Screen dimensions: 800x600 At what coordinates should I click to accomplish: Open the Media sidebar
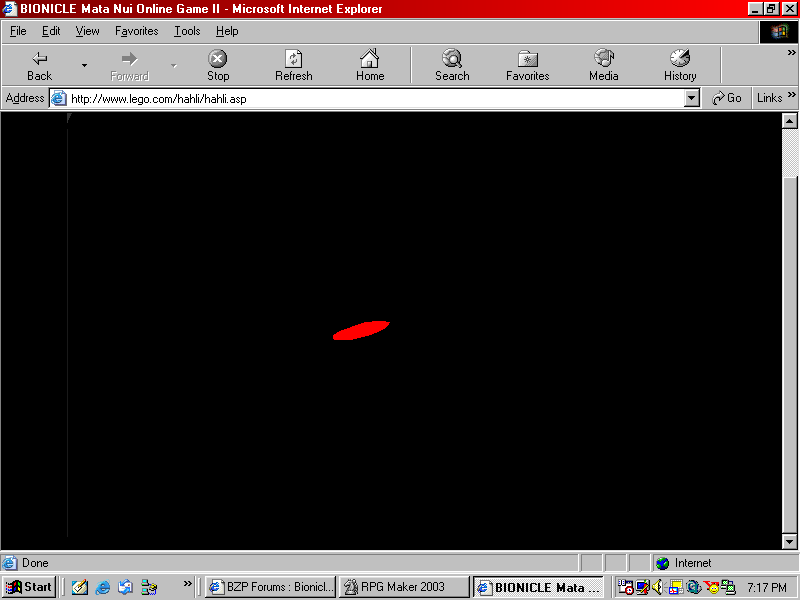[x=603, y=64]
